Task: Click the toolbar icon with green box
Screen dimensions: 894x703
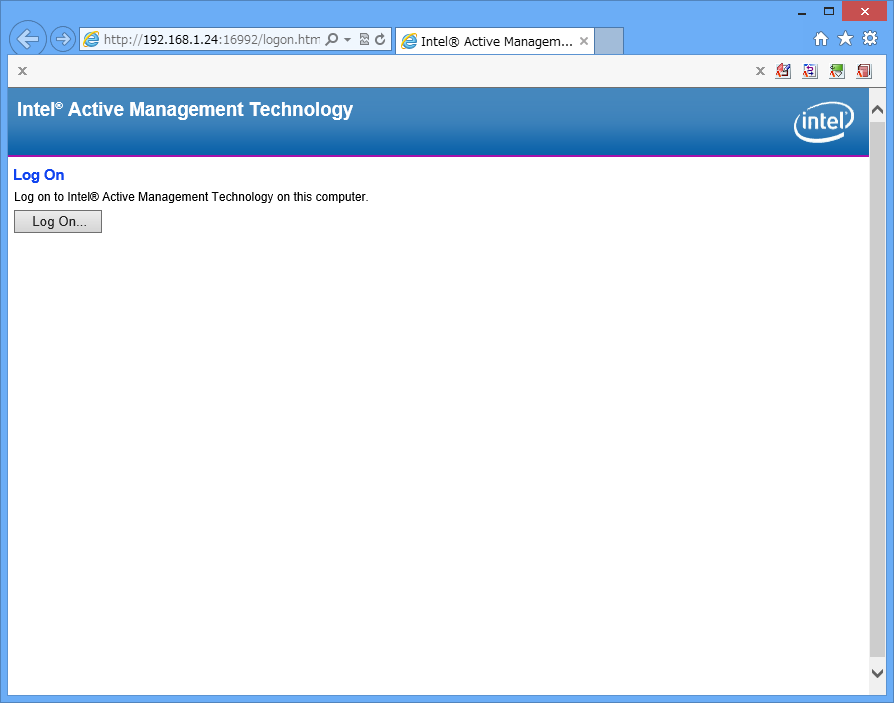Action: click(837, 71)
